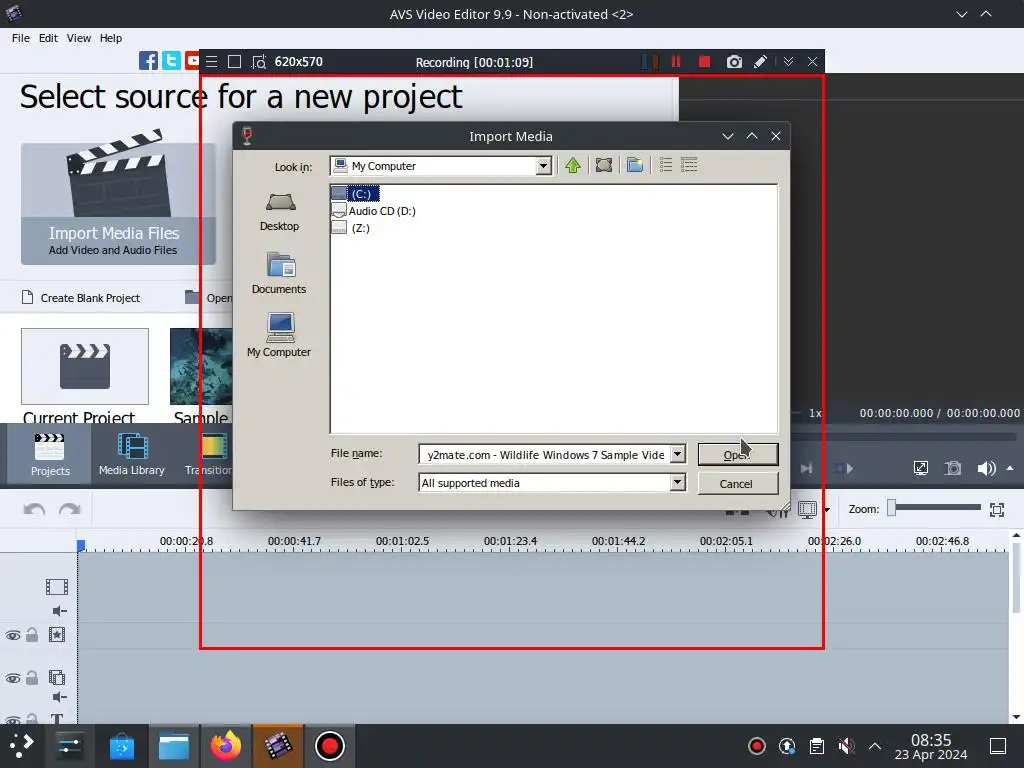Screen dimensions: 1024x768
Task: Select the (C:) drive
Action: click(355, 194)
